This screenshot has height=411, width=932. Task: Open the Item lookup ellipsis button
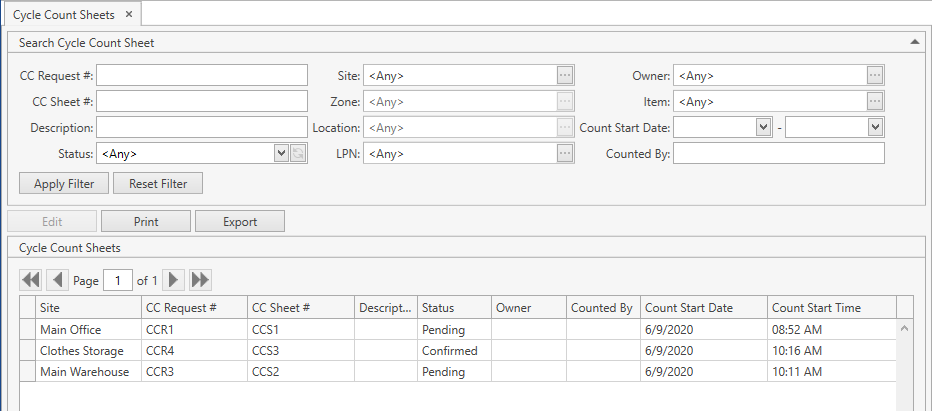875,102
